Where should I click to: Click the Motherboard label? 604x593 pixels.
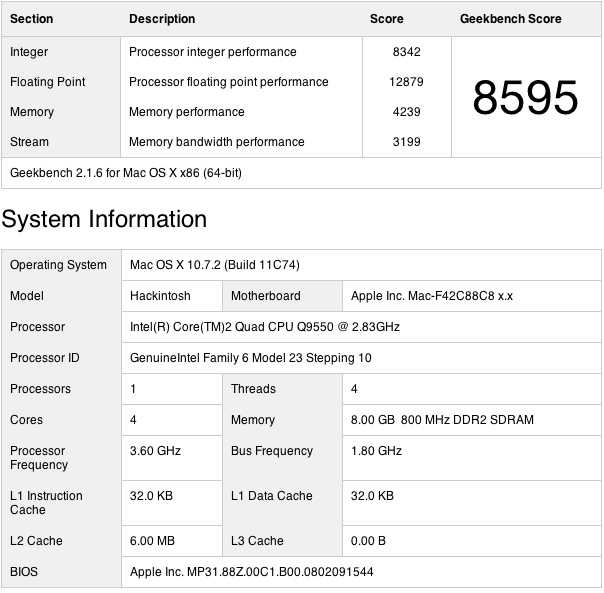(x=265, y=296)
